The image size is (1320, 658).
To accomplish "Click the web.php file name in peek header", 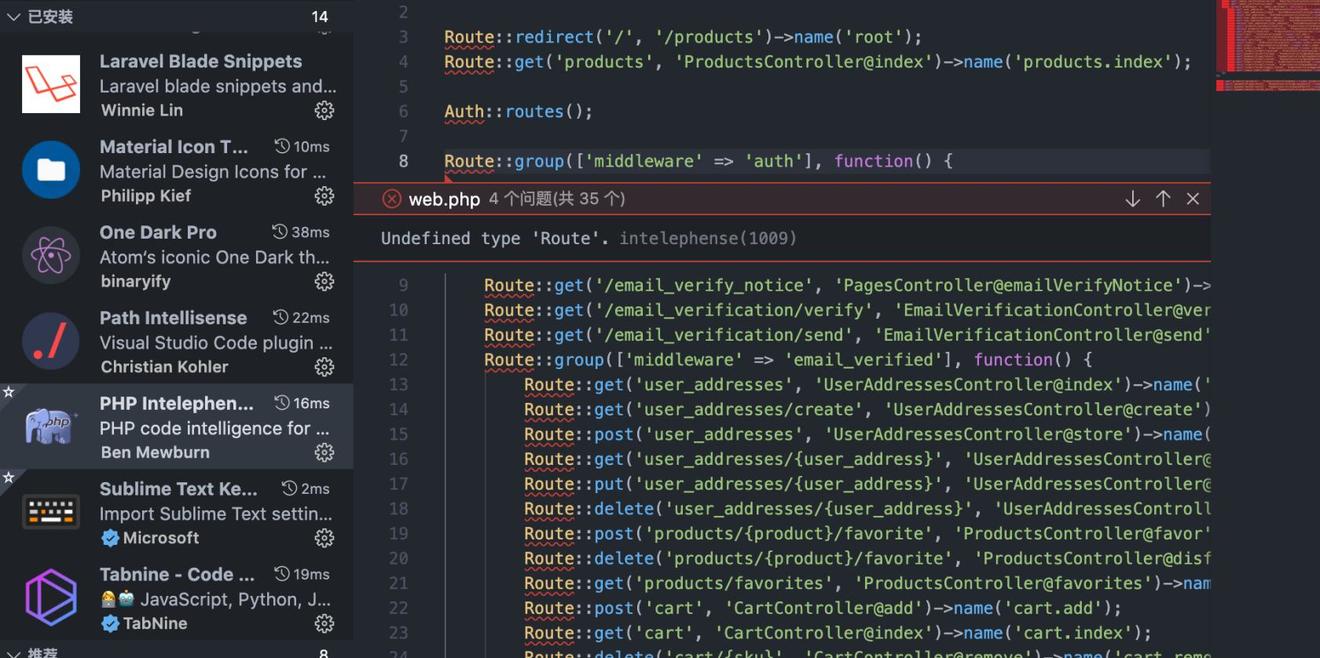I will point(444,199).
